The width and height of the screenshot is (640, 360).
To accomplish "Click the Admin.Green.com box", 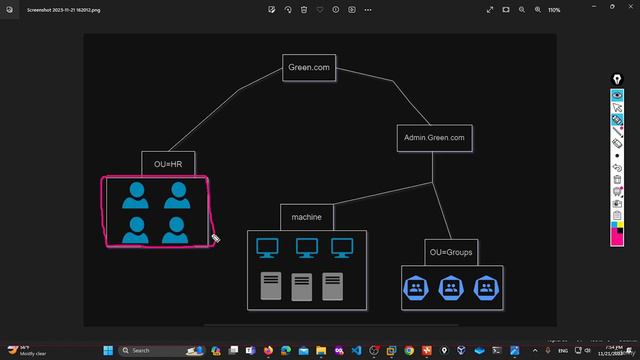I will [434, 138].
